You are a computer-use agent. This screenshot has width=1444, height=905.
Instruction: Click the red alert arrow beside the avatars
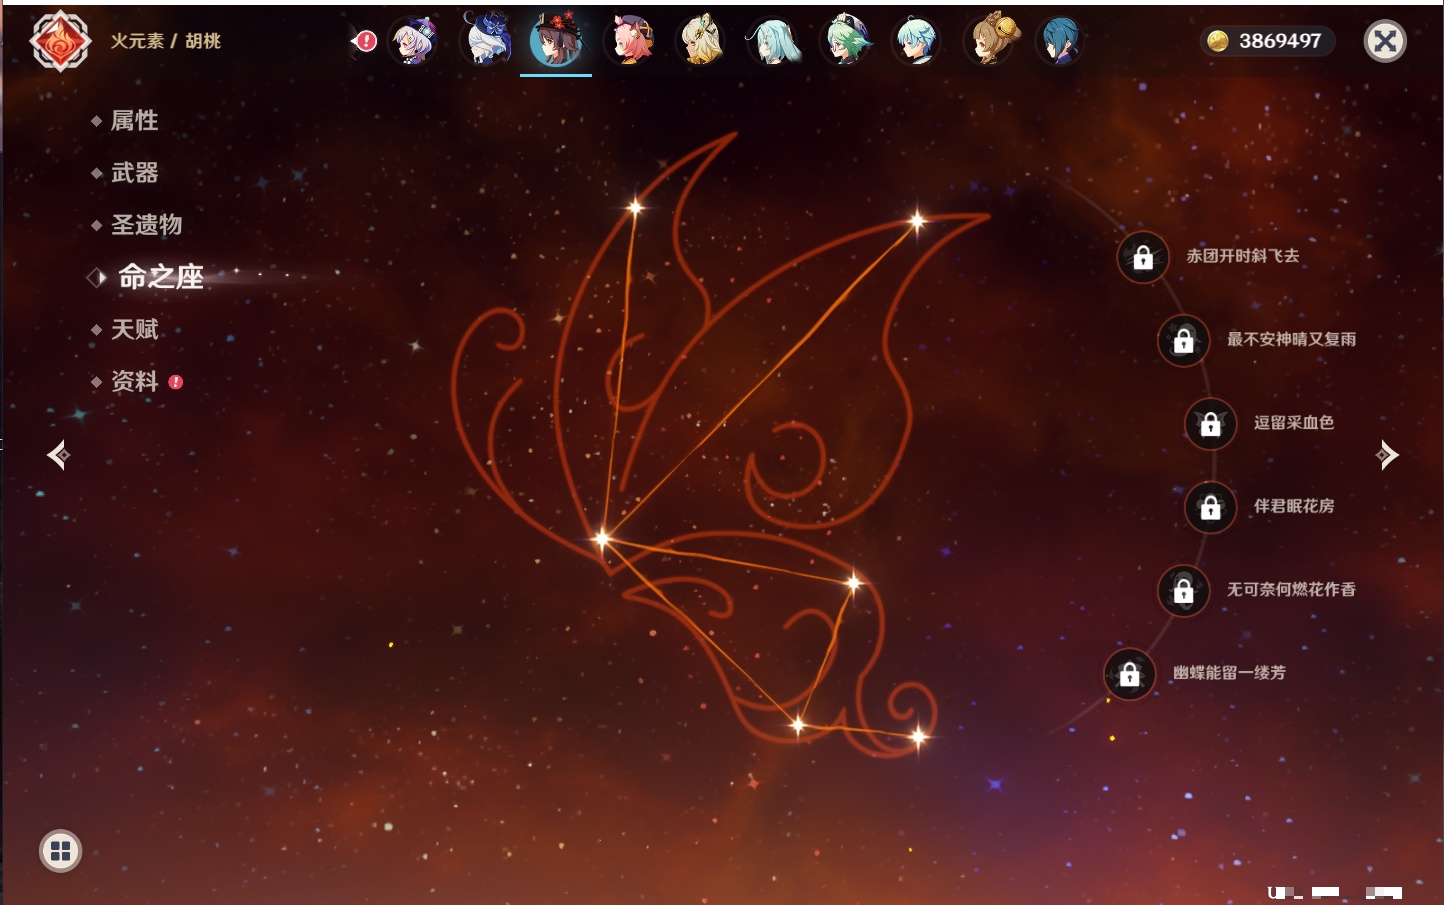click(365, 41)
